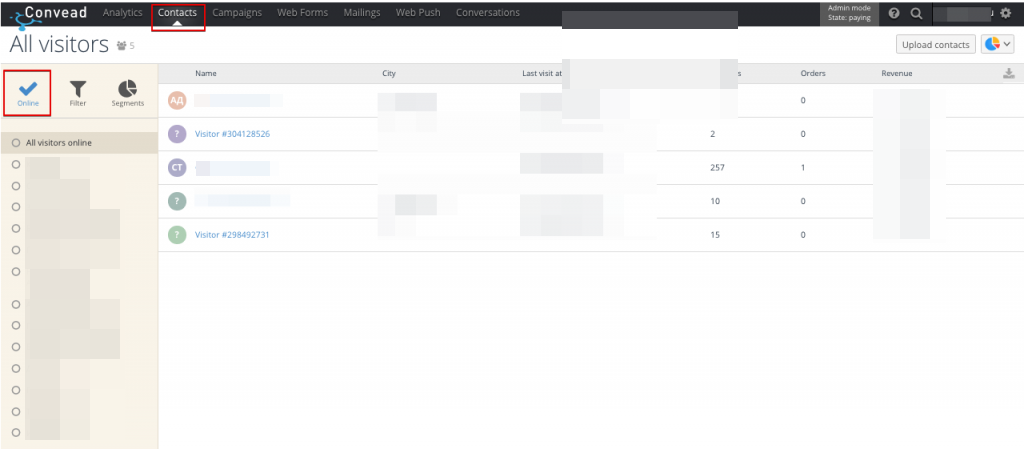Sort by the City column
1024x449 pixels.
[389, 73]
